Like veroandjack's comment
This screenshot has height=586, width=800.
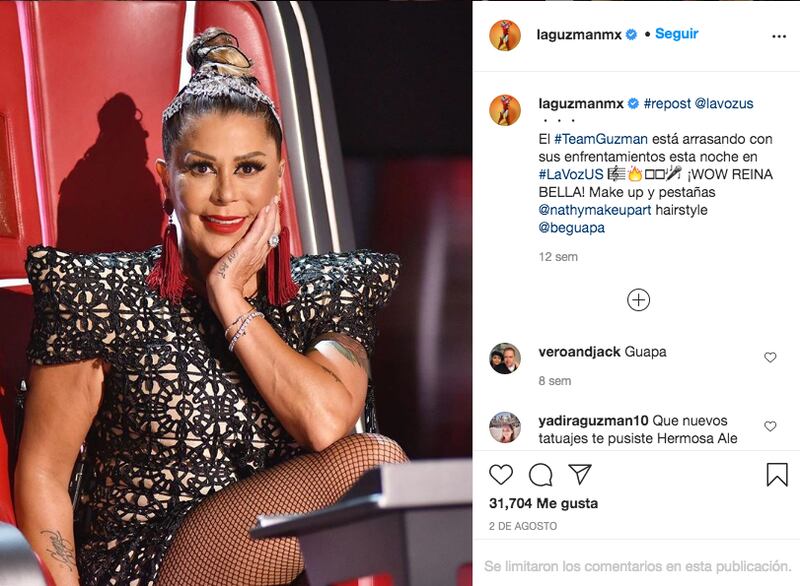click(770, 358)
